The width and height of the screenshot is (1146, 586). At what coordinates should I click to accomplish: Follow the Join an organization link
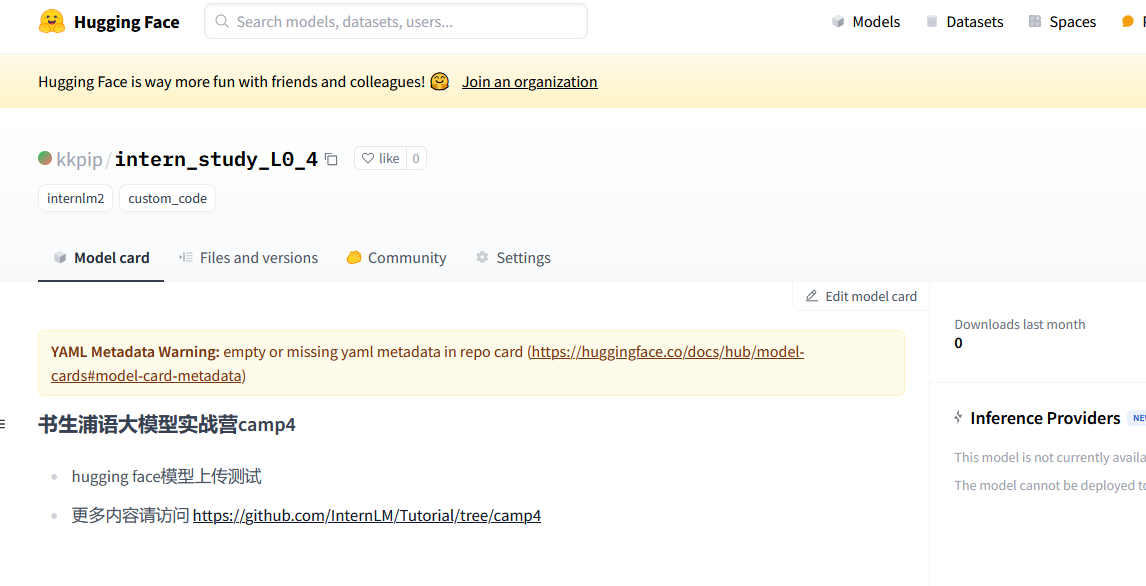pyautogui.click(x=530, y=81)
